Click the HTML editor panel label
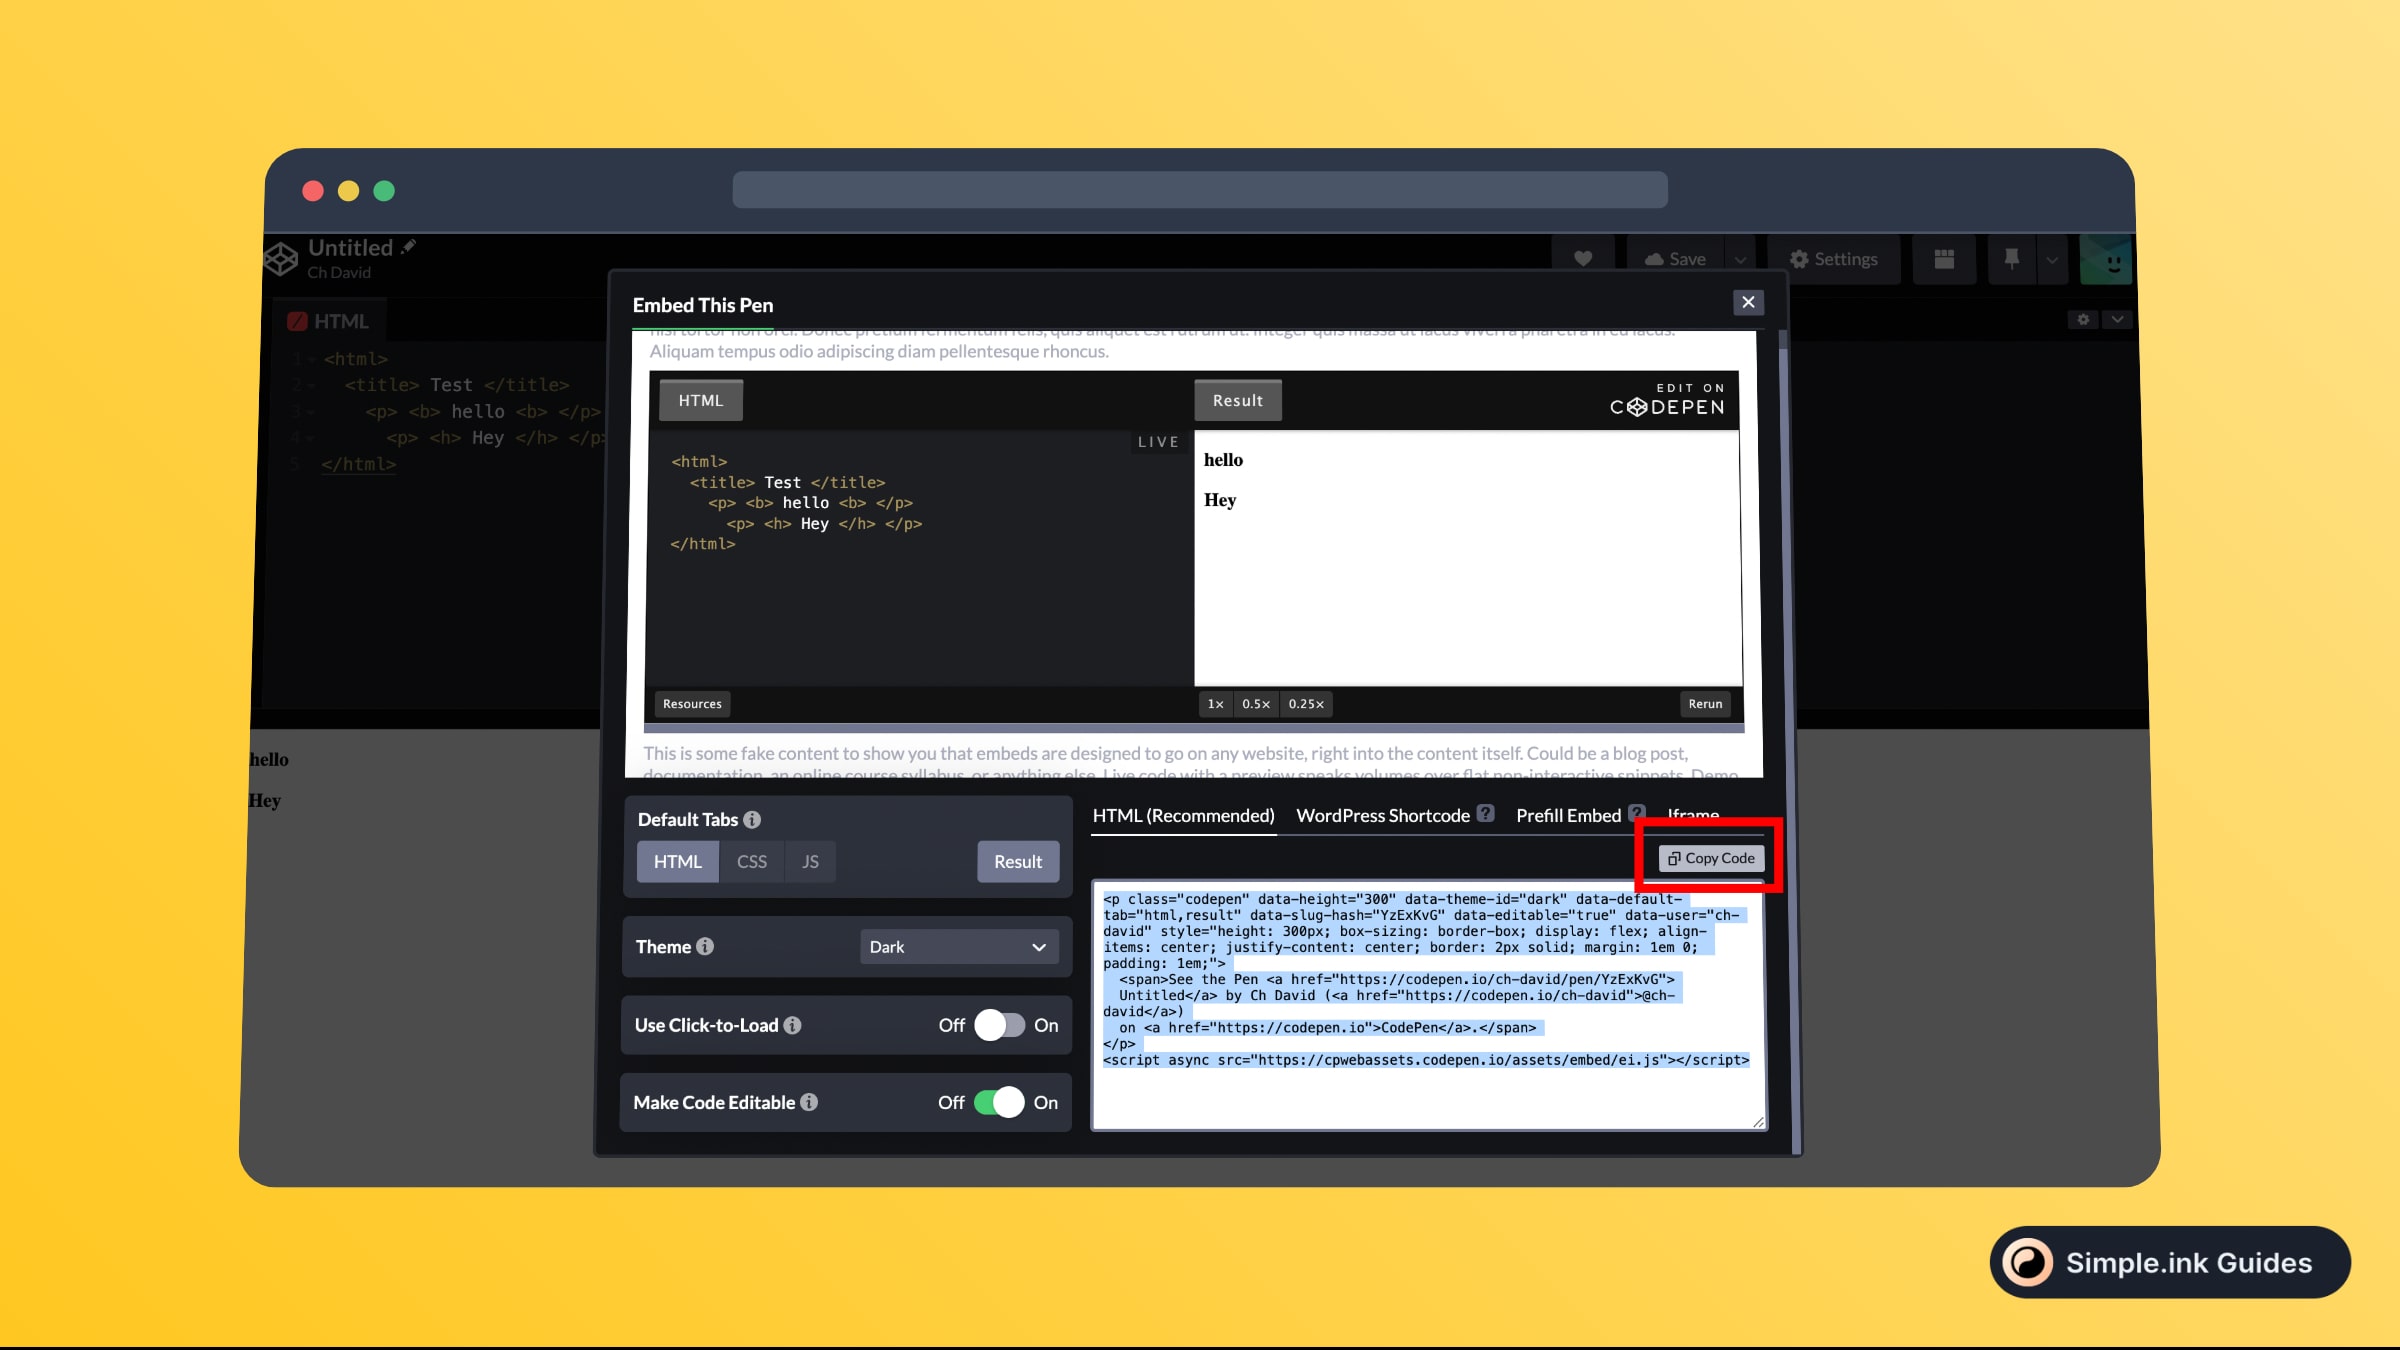The image size is (2400, 1350). tap(328, 321)
